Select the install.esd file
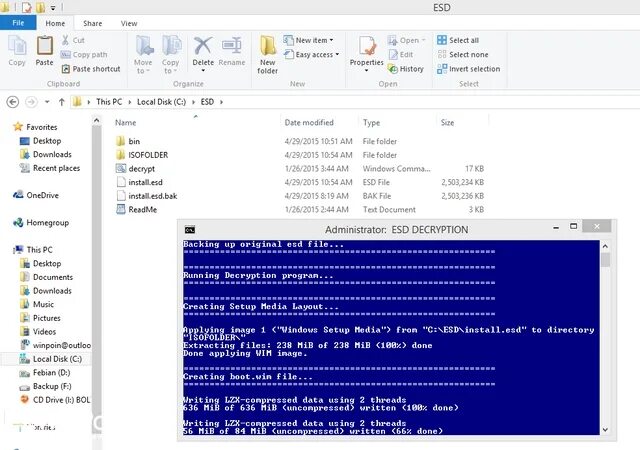Viewport: 640px width, 450px height. [x=139, y=182]
